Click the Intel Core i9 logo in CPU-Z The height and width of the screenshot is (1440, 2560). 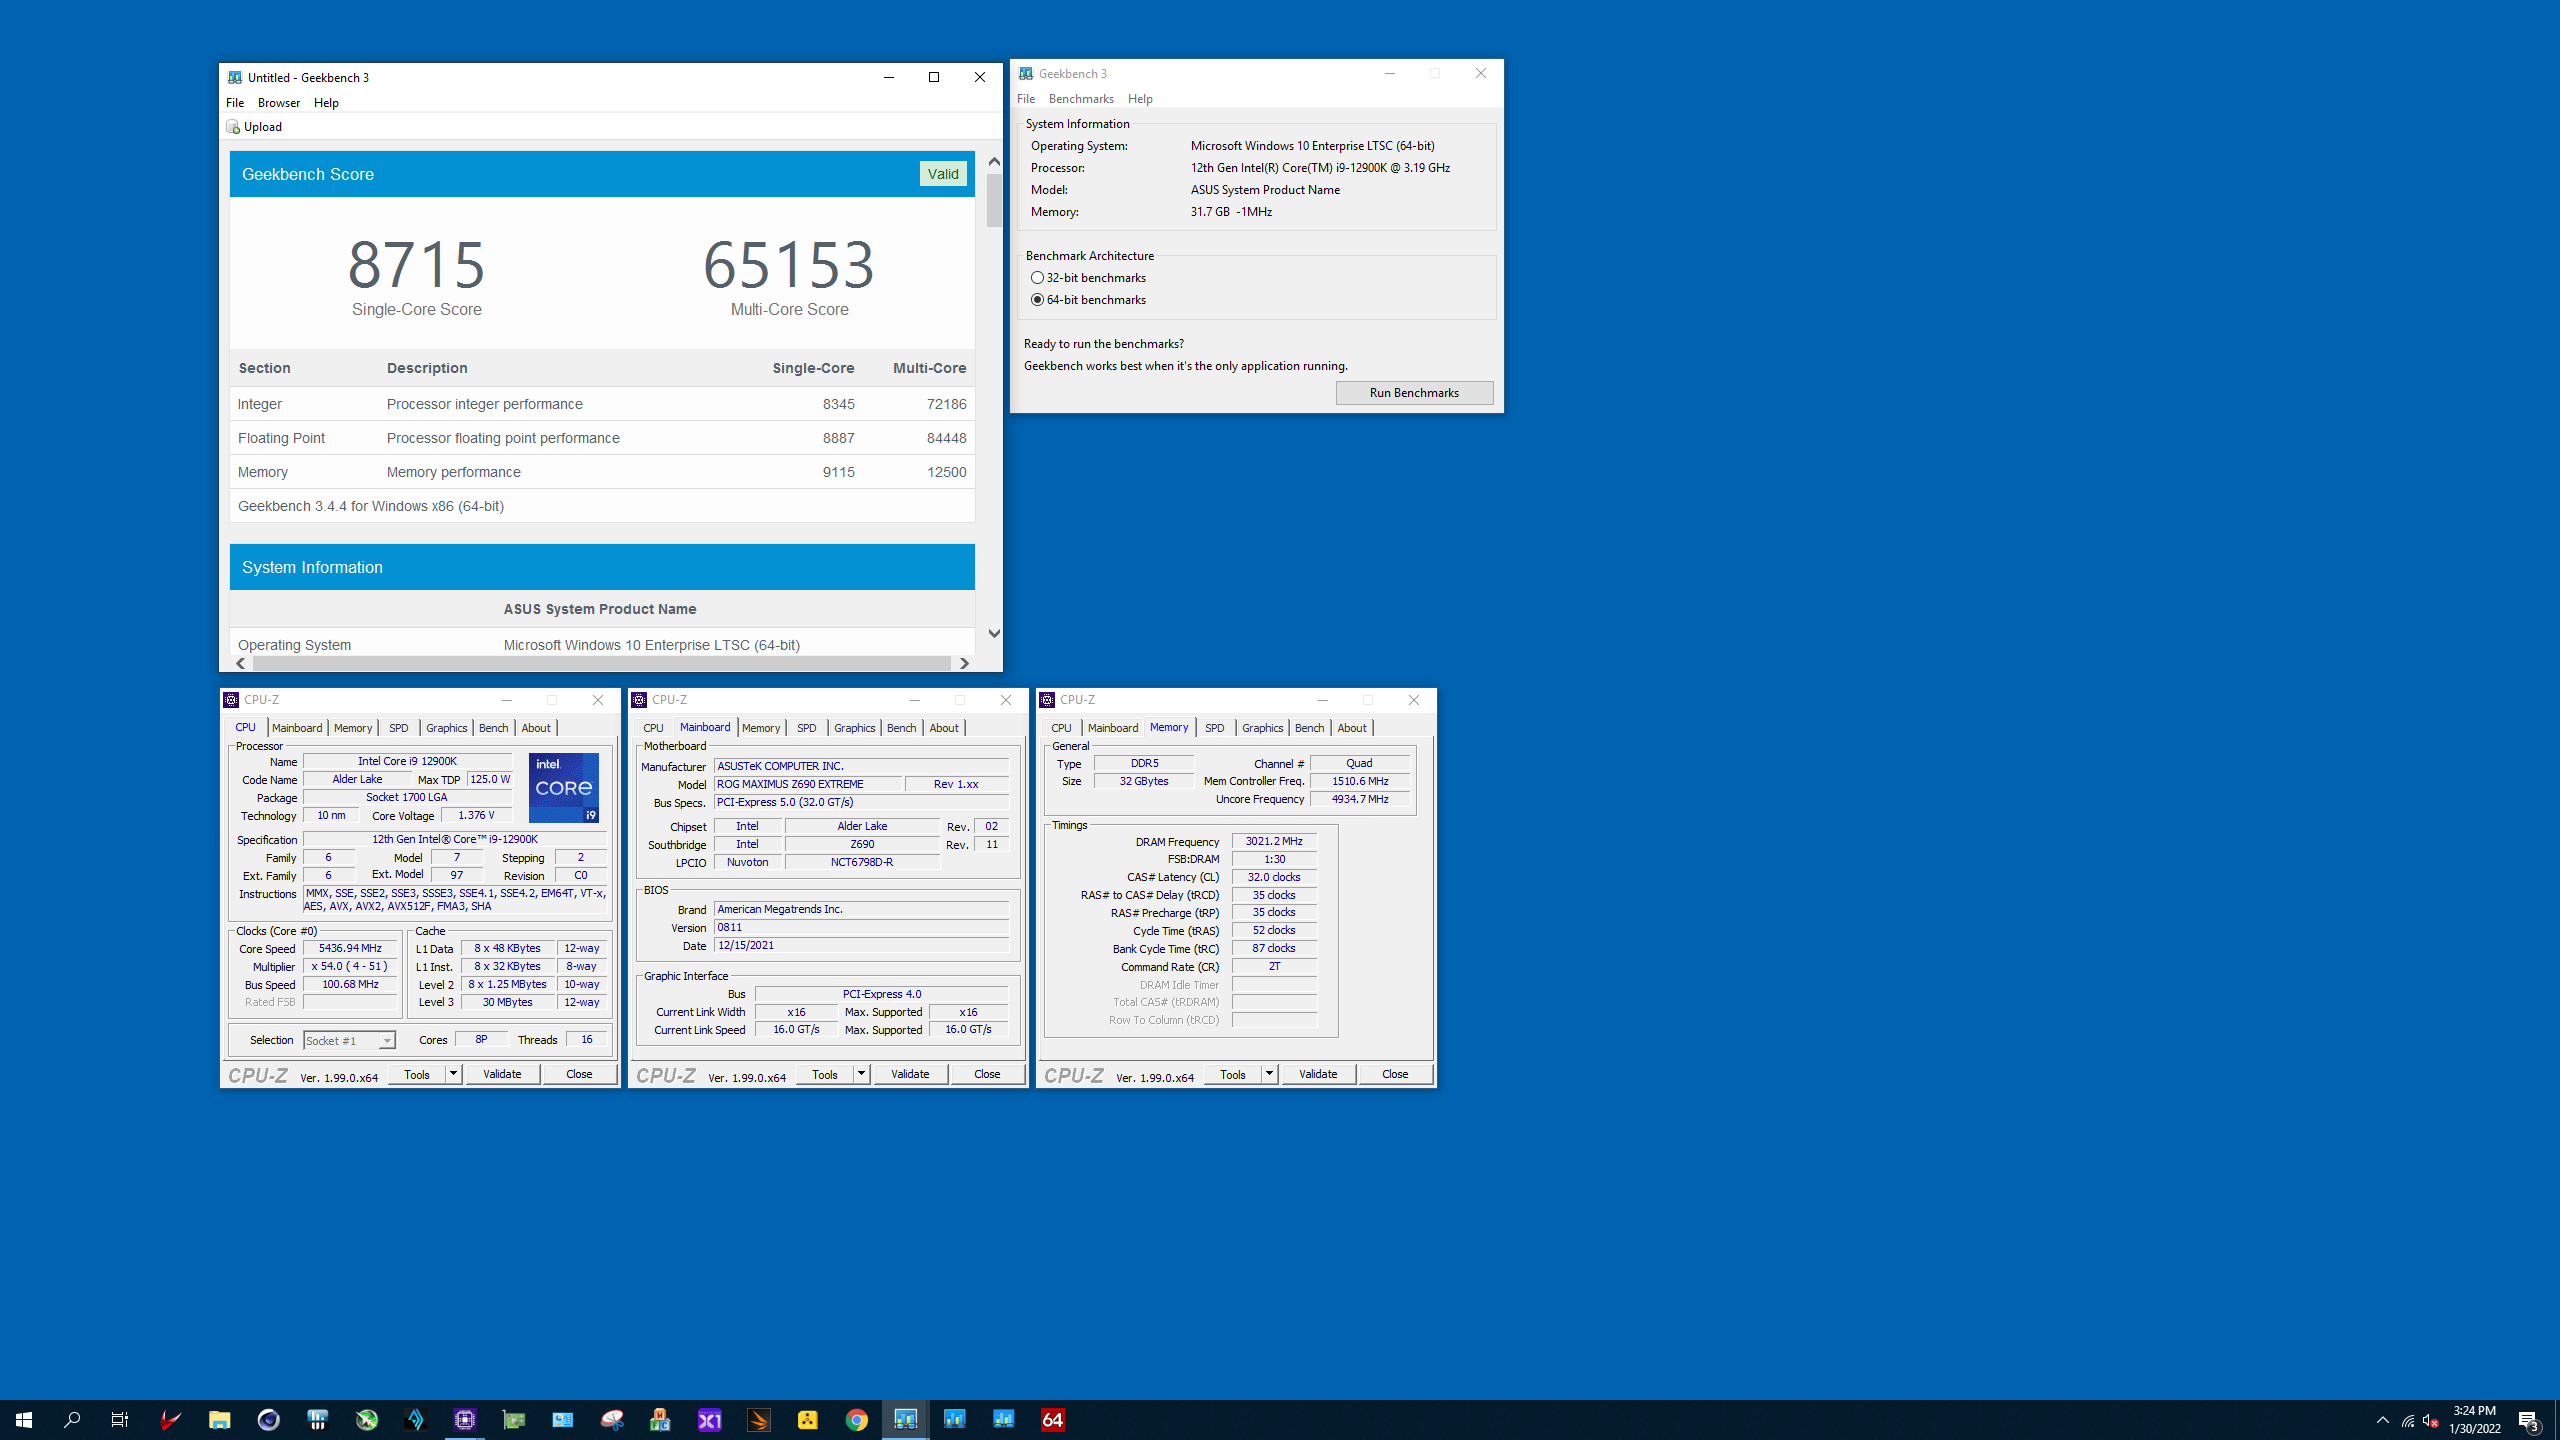tap(563, 788)
